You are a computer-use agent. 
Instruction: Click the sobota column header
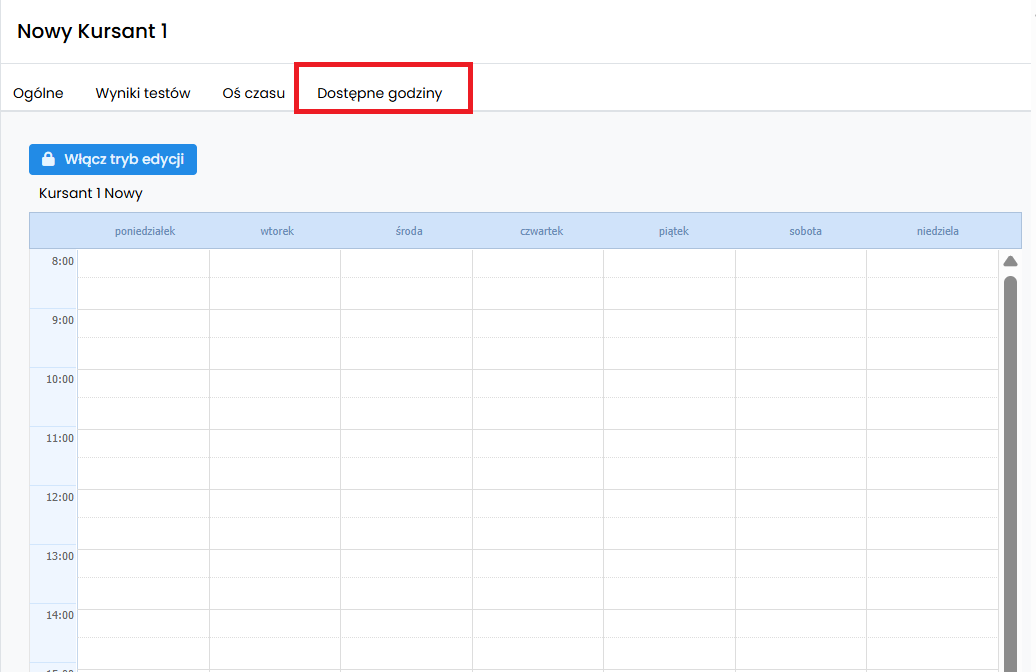(x=805, y=231)
